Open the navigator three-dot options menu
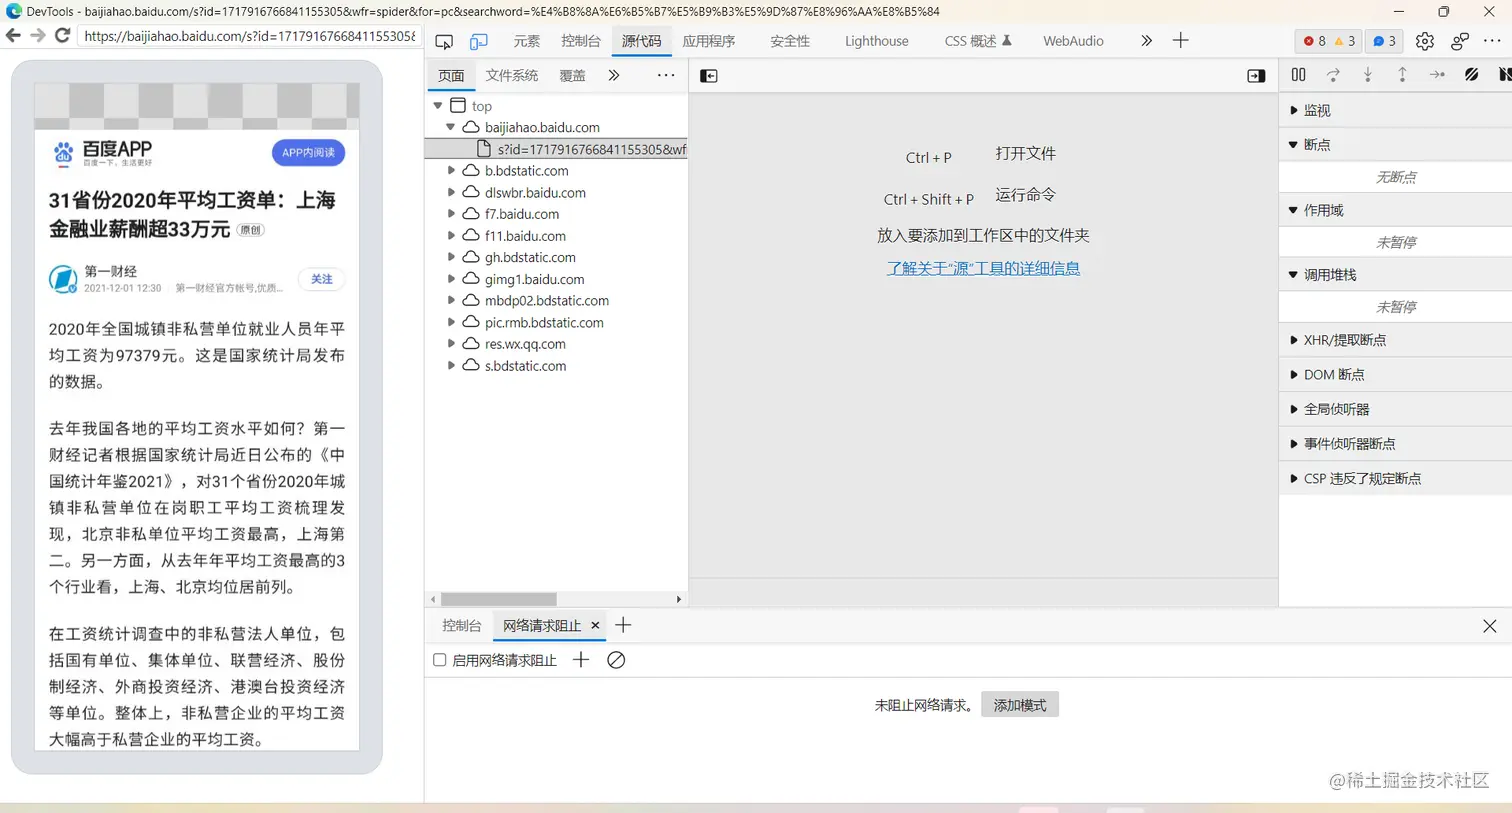This screenshot has height=813, width=1512. pos(666,76)
